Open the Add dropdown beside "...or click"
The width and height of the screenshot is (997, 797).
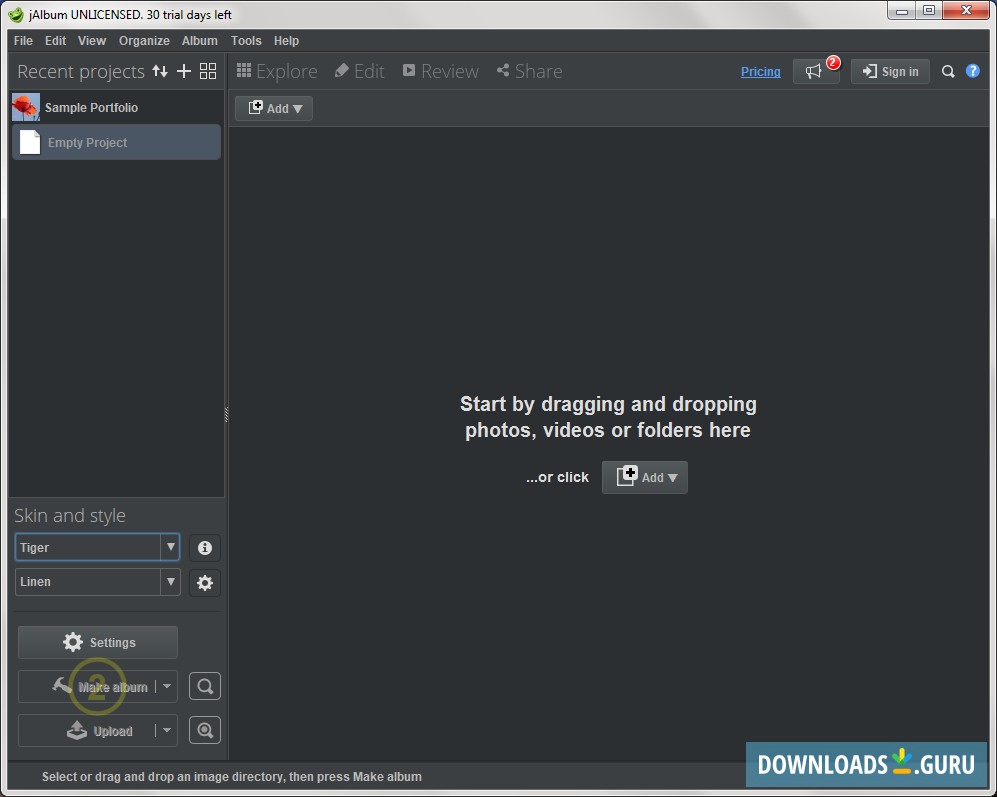tap(645, 477)
